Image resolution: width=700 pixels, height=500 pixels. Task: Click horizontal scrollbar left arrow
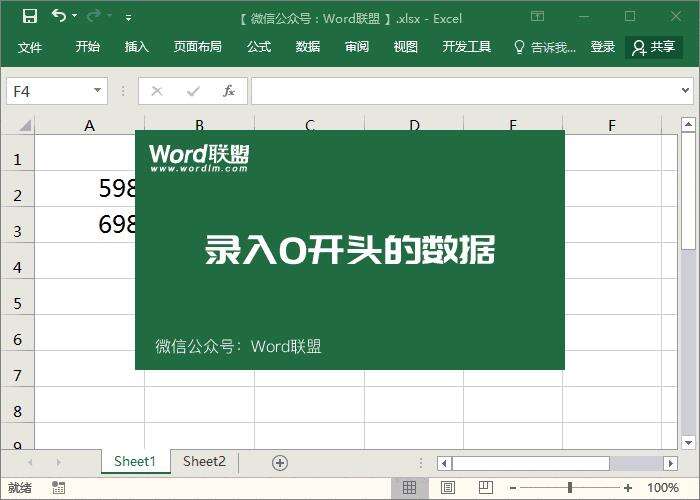click(444, 463)
